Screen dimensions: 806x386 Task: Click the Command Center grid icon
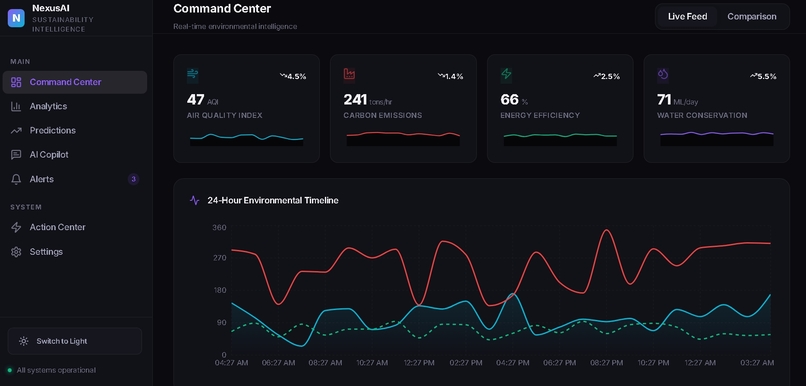click(16, 82)
